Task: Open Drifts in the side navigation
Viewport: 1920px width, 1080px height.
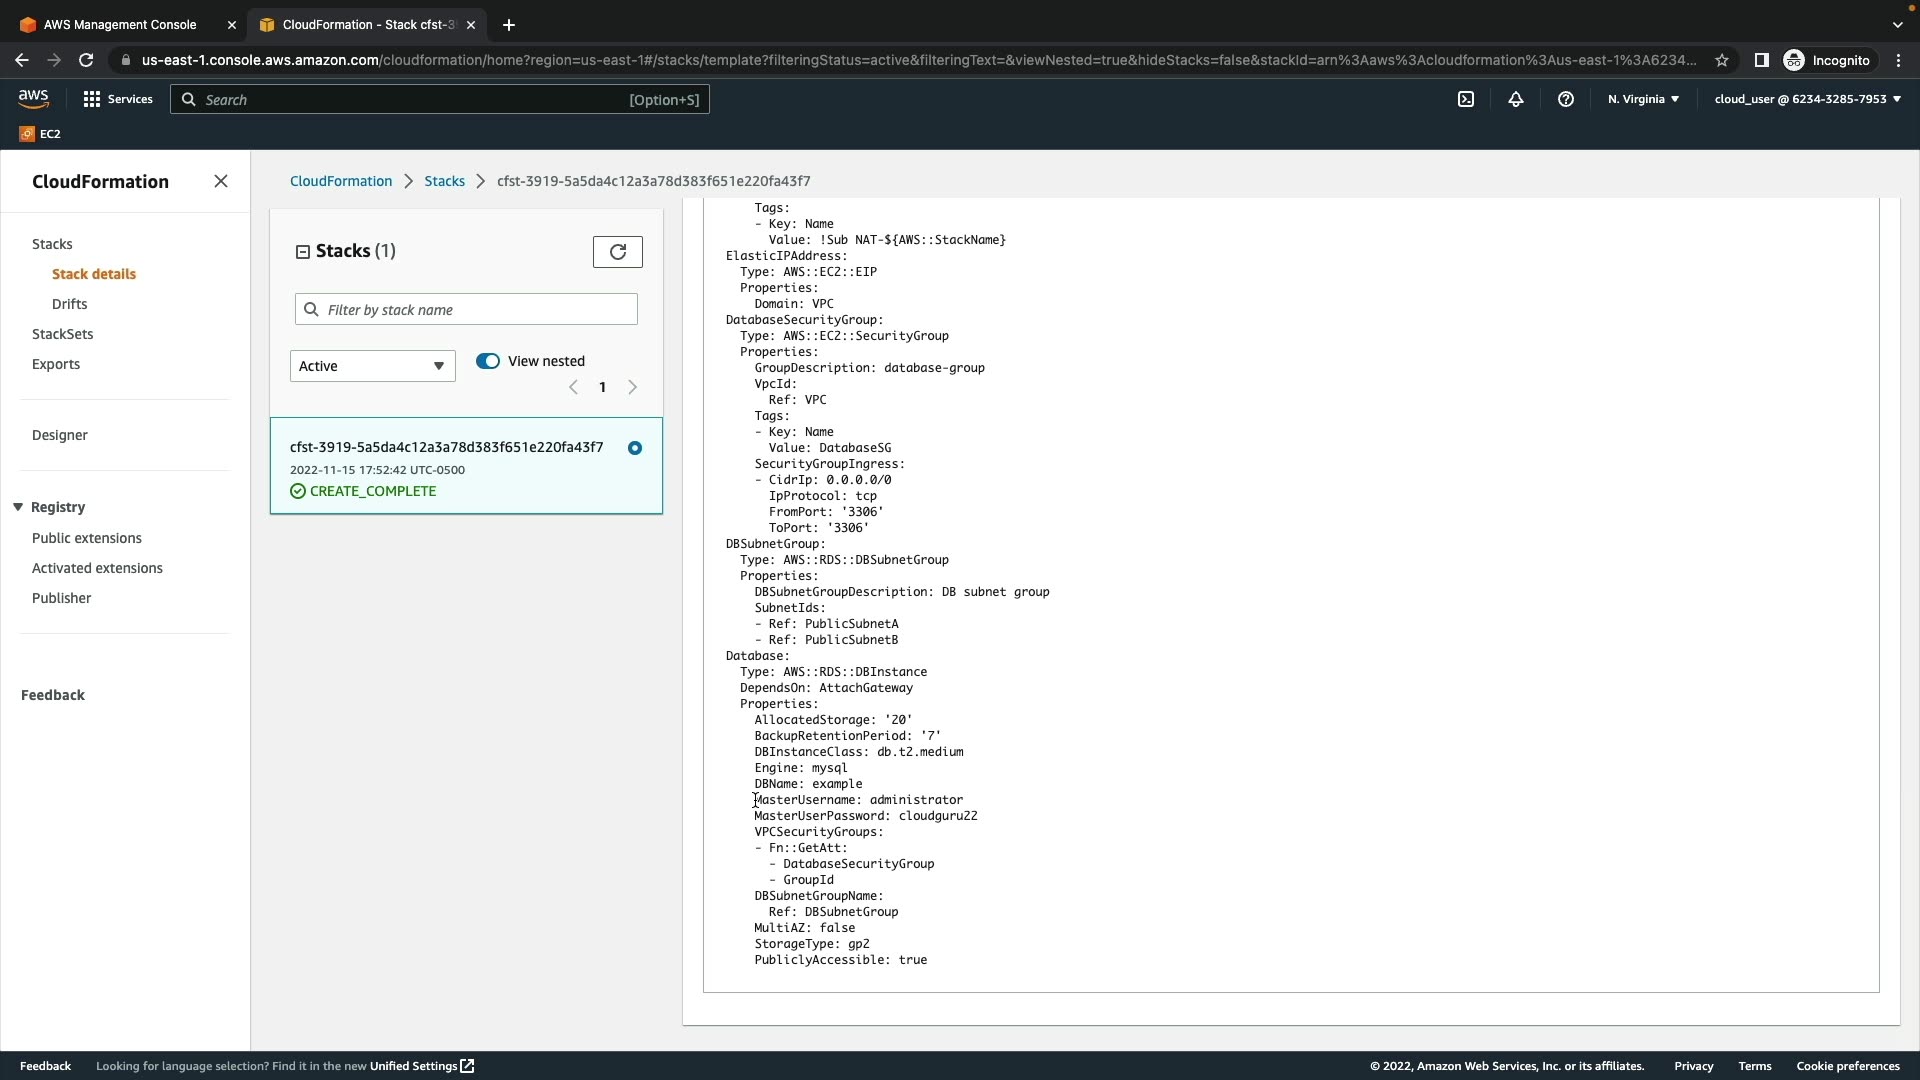Action: (x=69, y=304)
